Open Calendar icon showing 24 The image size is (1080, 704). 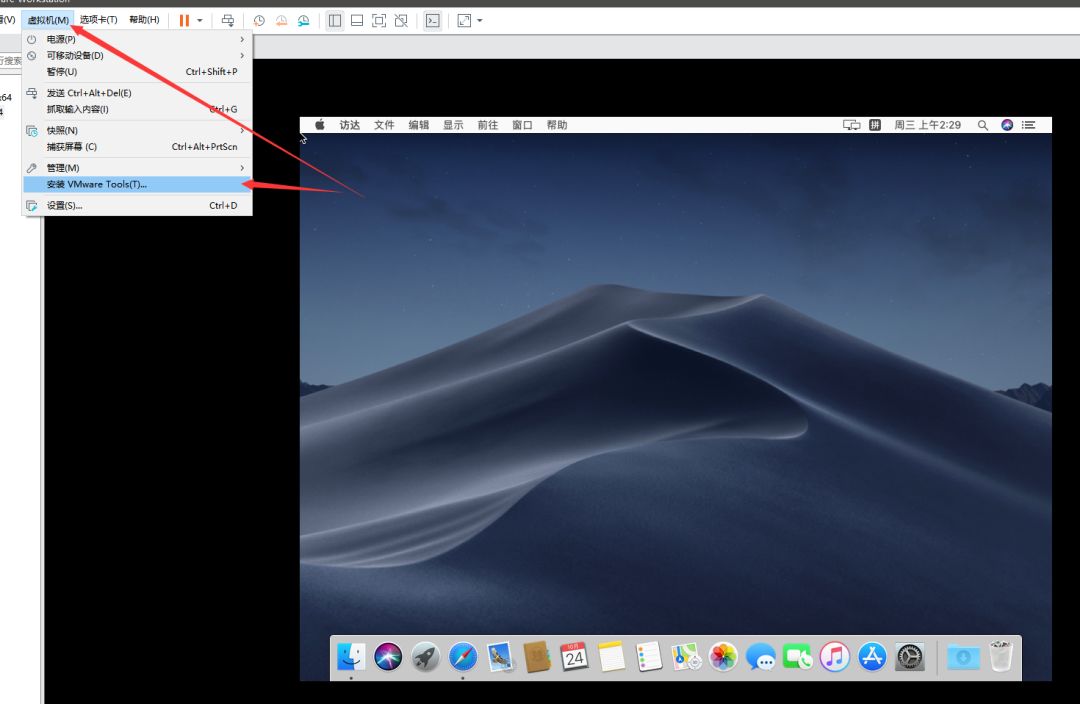(574, 656)
